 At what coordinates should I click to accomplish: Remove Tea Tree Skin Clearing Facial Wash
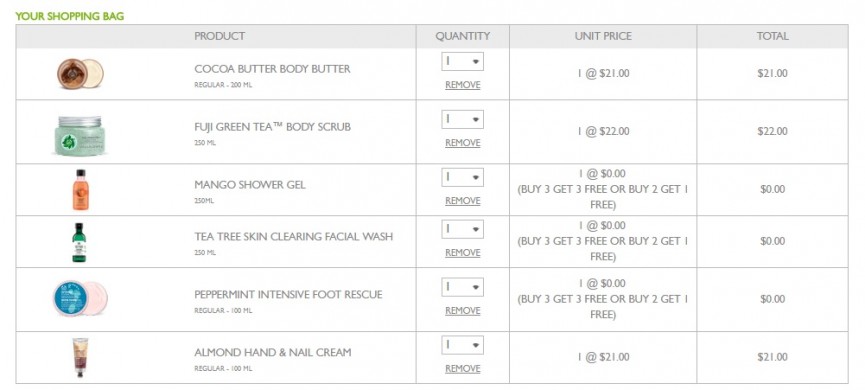[462, 253]
